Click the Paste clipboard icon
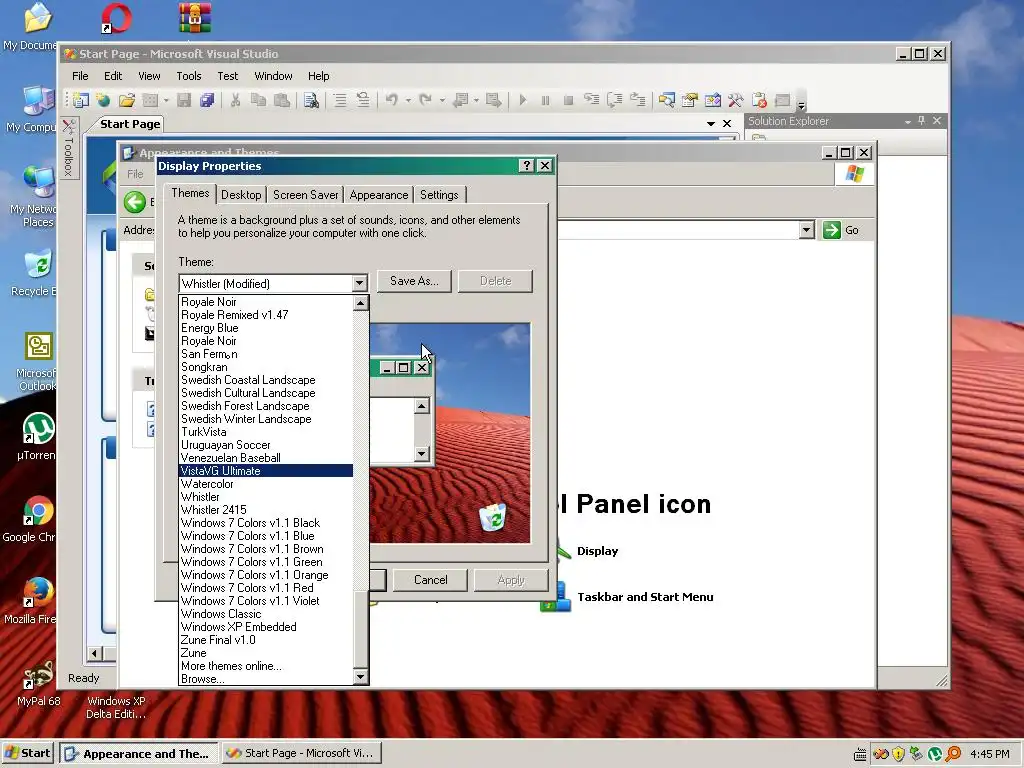 [281, 100]
